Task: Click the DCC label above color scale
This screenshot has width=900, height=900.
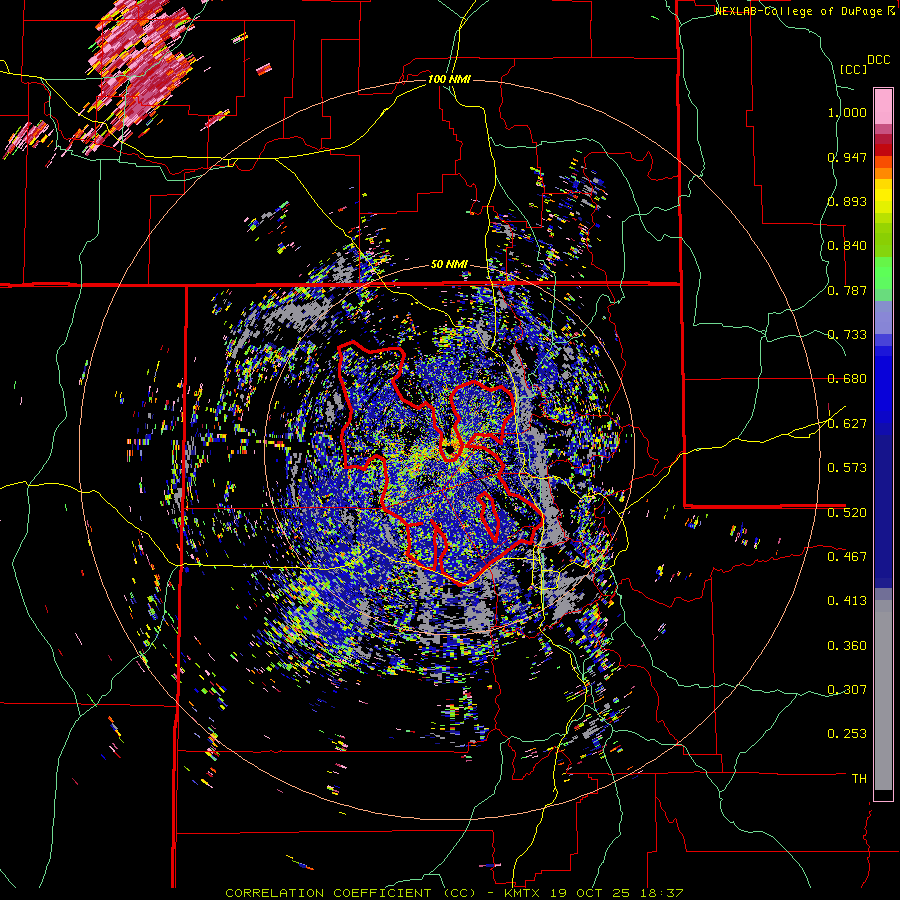Action: click(878, 60)
